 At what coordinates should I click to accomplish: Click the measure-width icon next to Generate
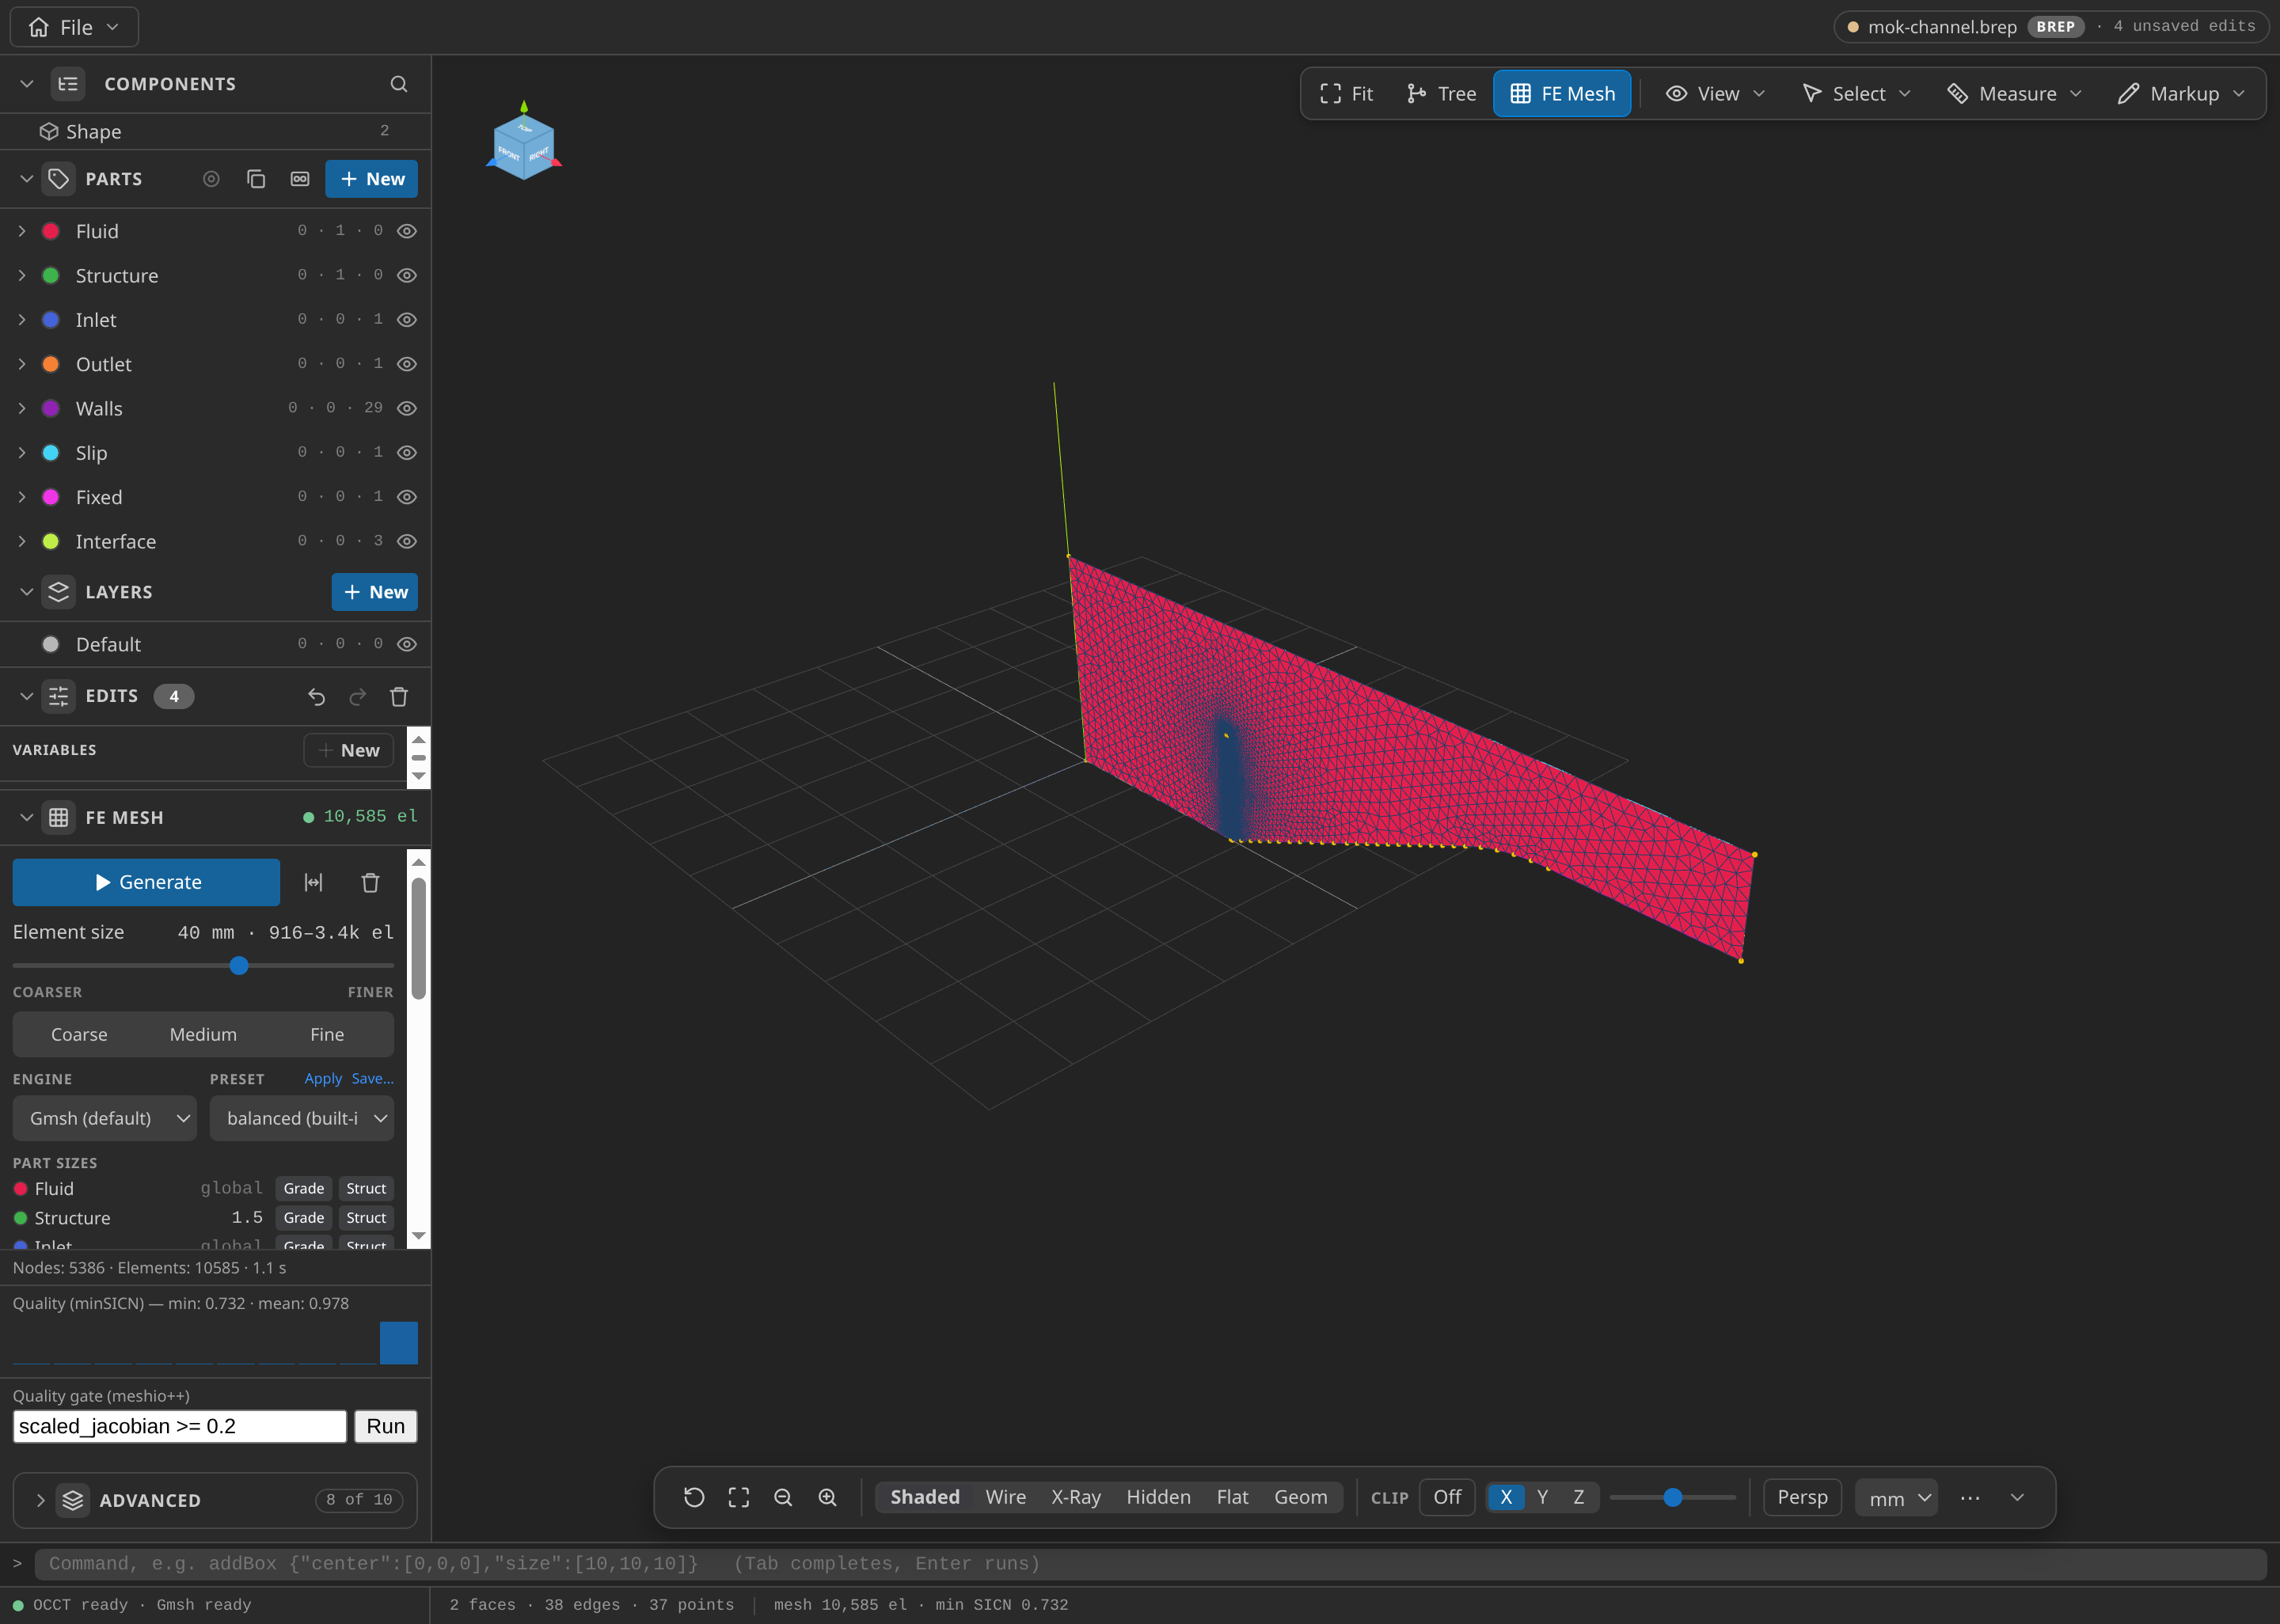pos(314,882)
